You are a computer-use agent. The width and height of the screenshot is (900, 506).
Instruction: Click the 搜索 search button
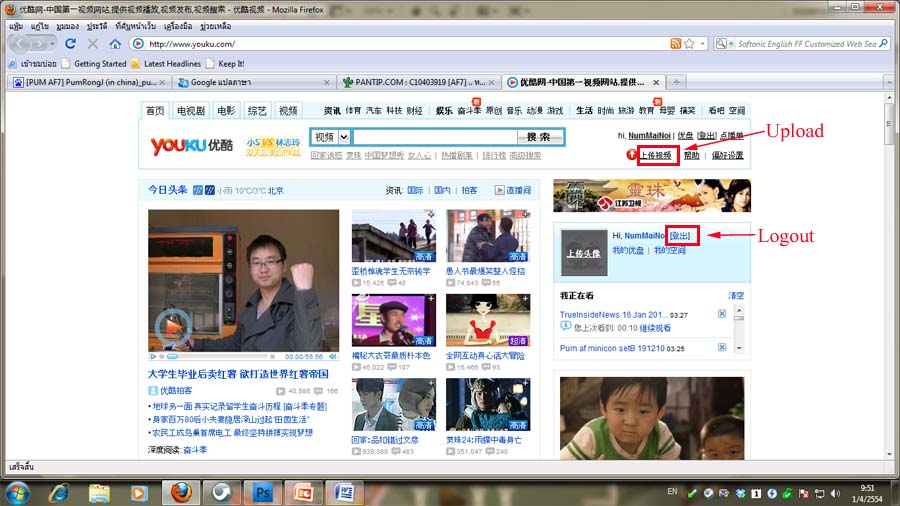tap(538, 137)
